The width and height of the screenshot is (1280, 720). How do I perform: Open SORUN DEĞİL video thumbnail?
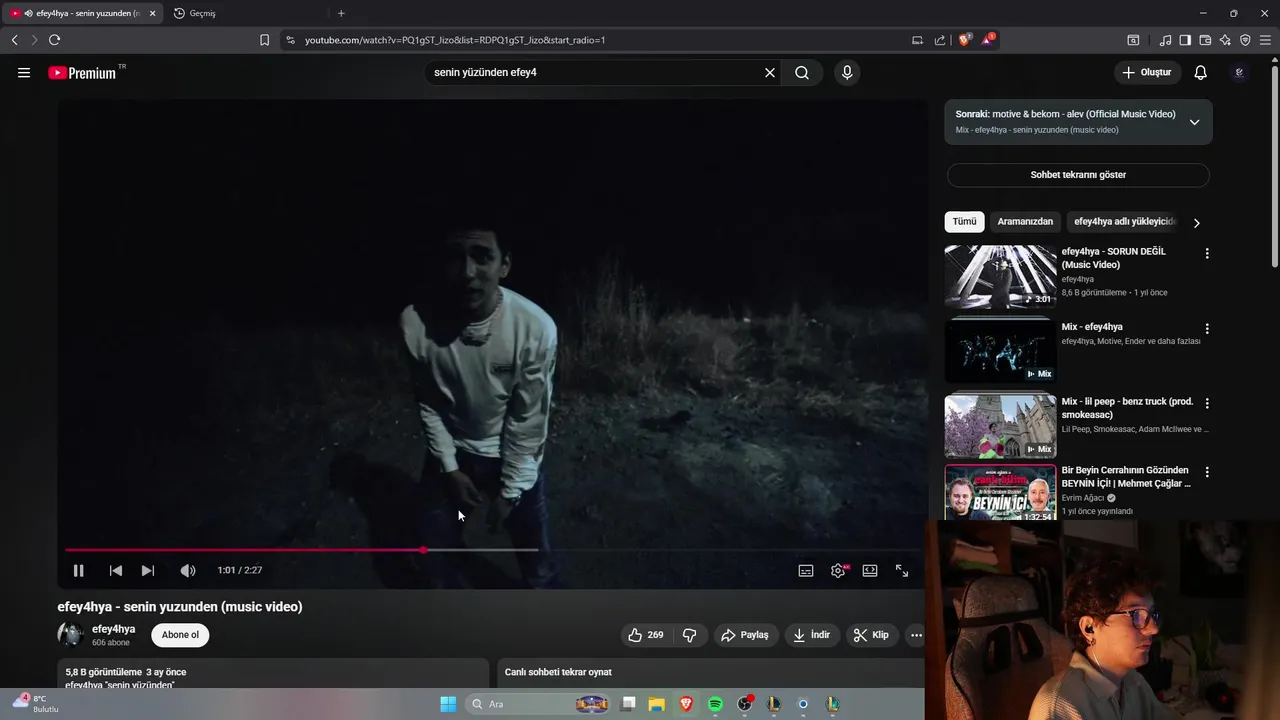[1000, 276]
